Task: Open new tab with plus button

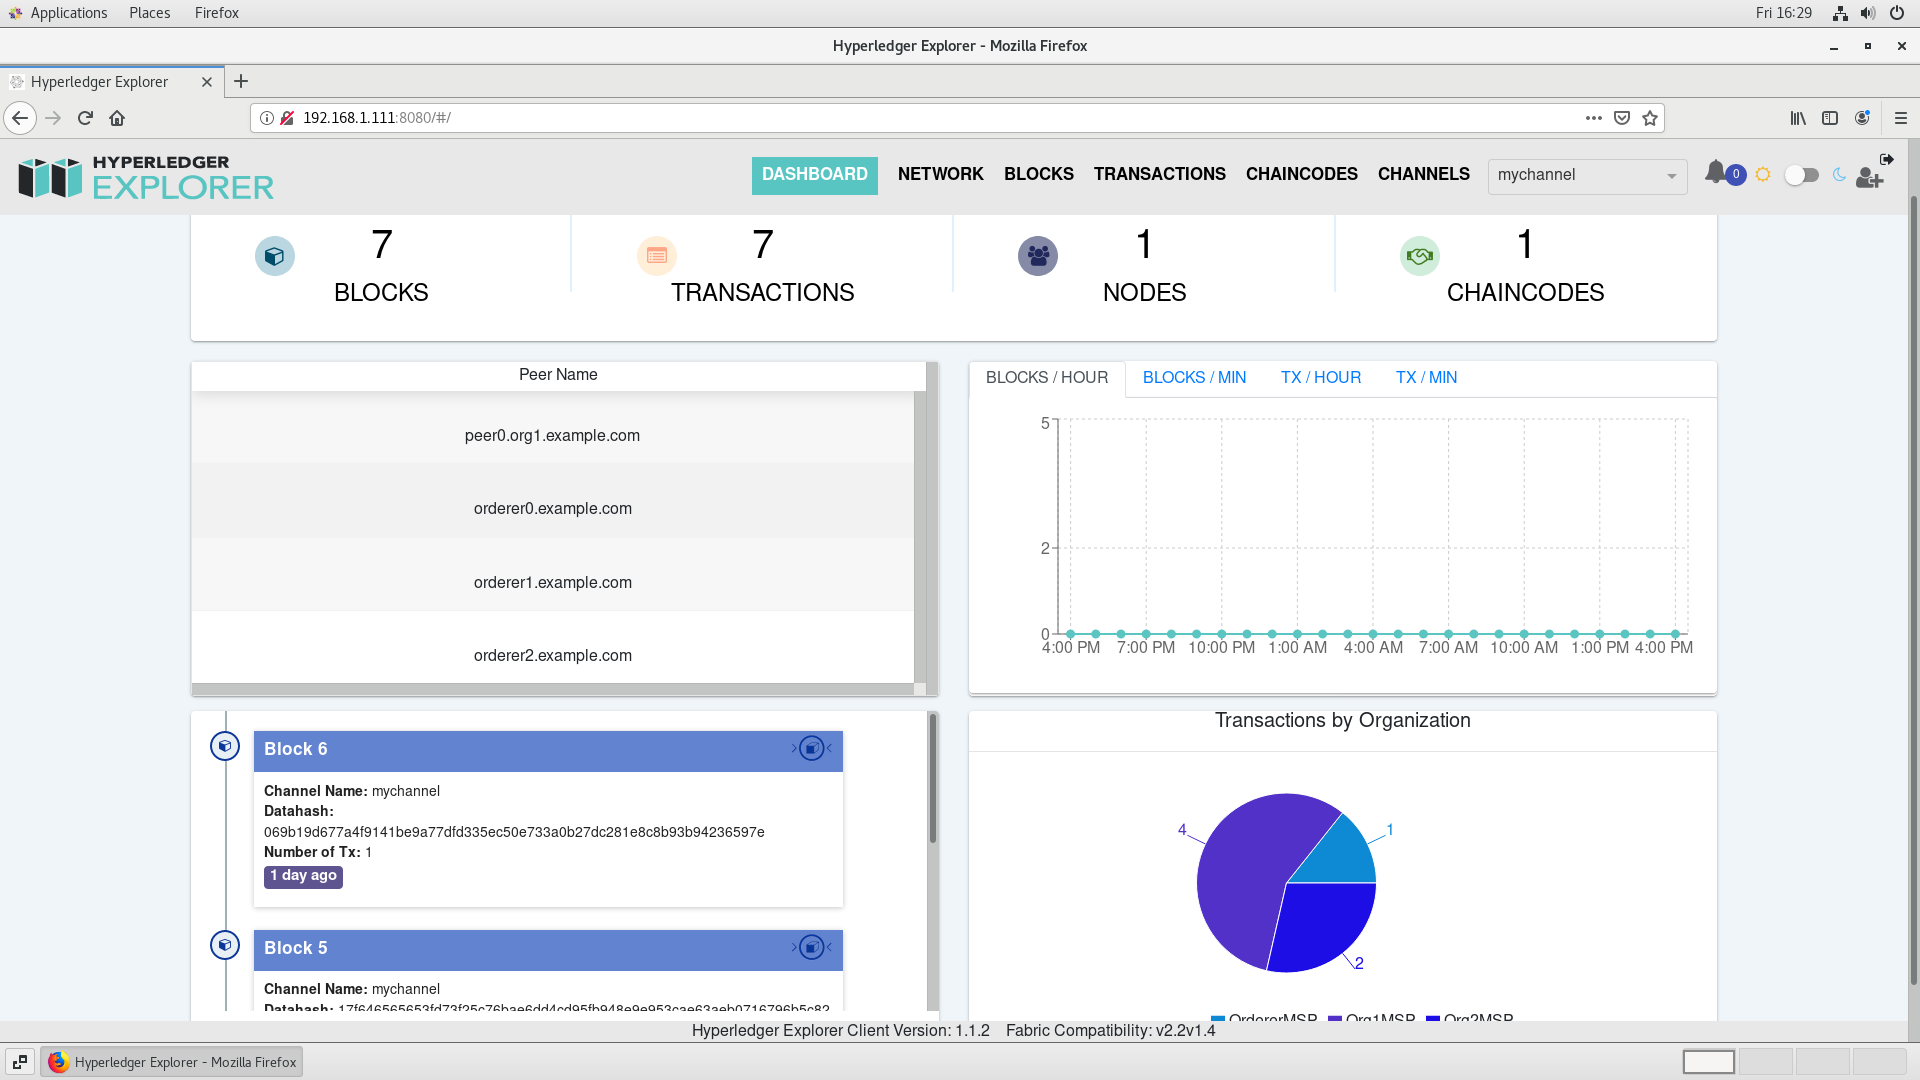Action: click(241, 82)
